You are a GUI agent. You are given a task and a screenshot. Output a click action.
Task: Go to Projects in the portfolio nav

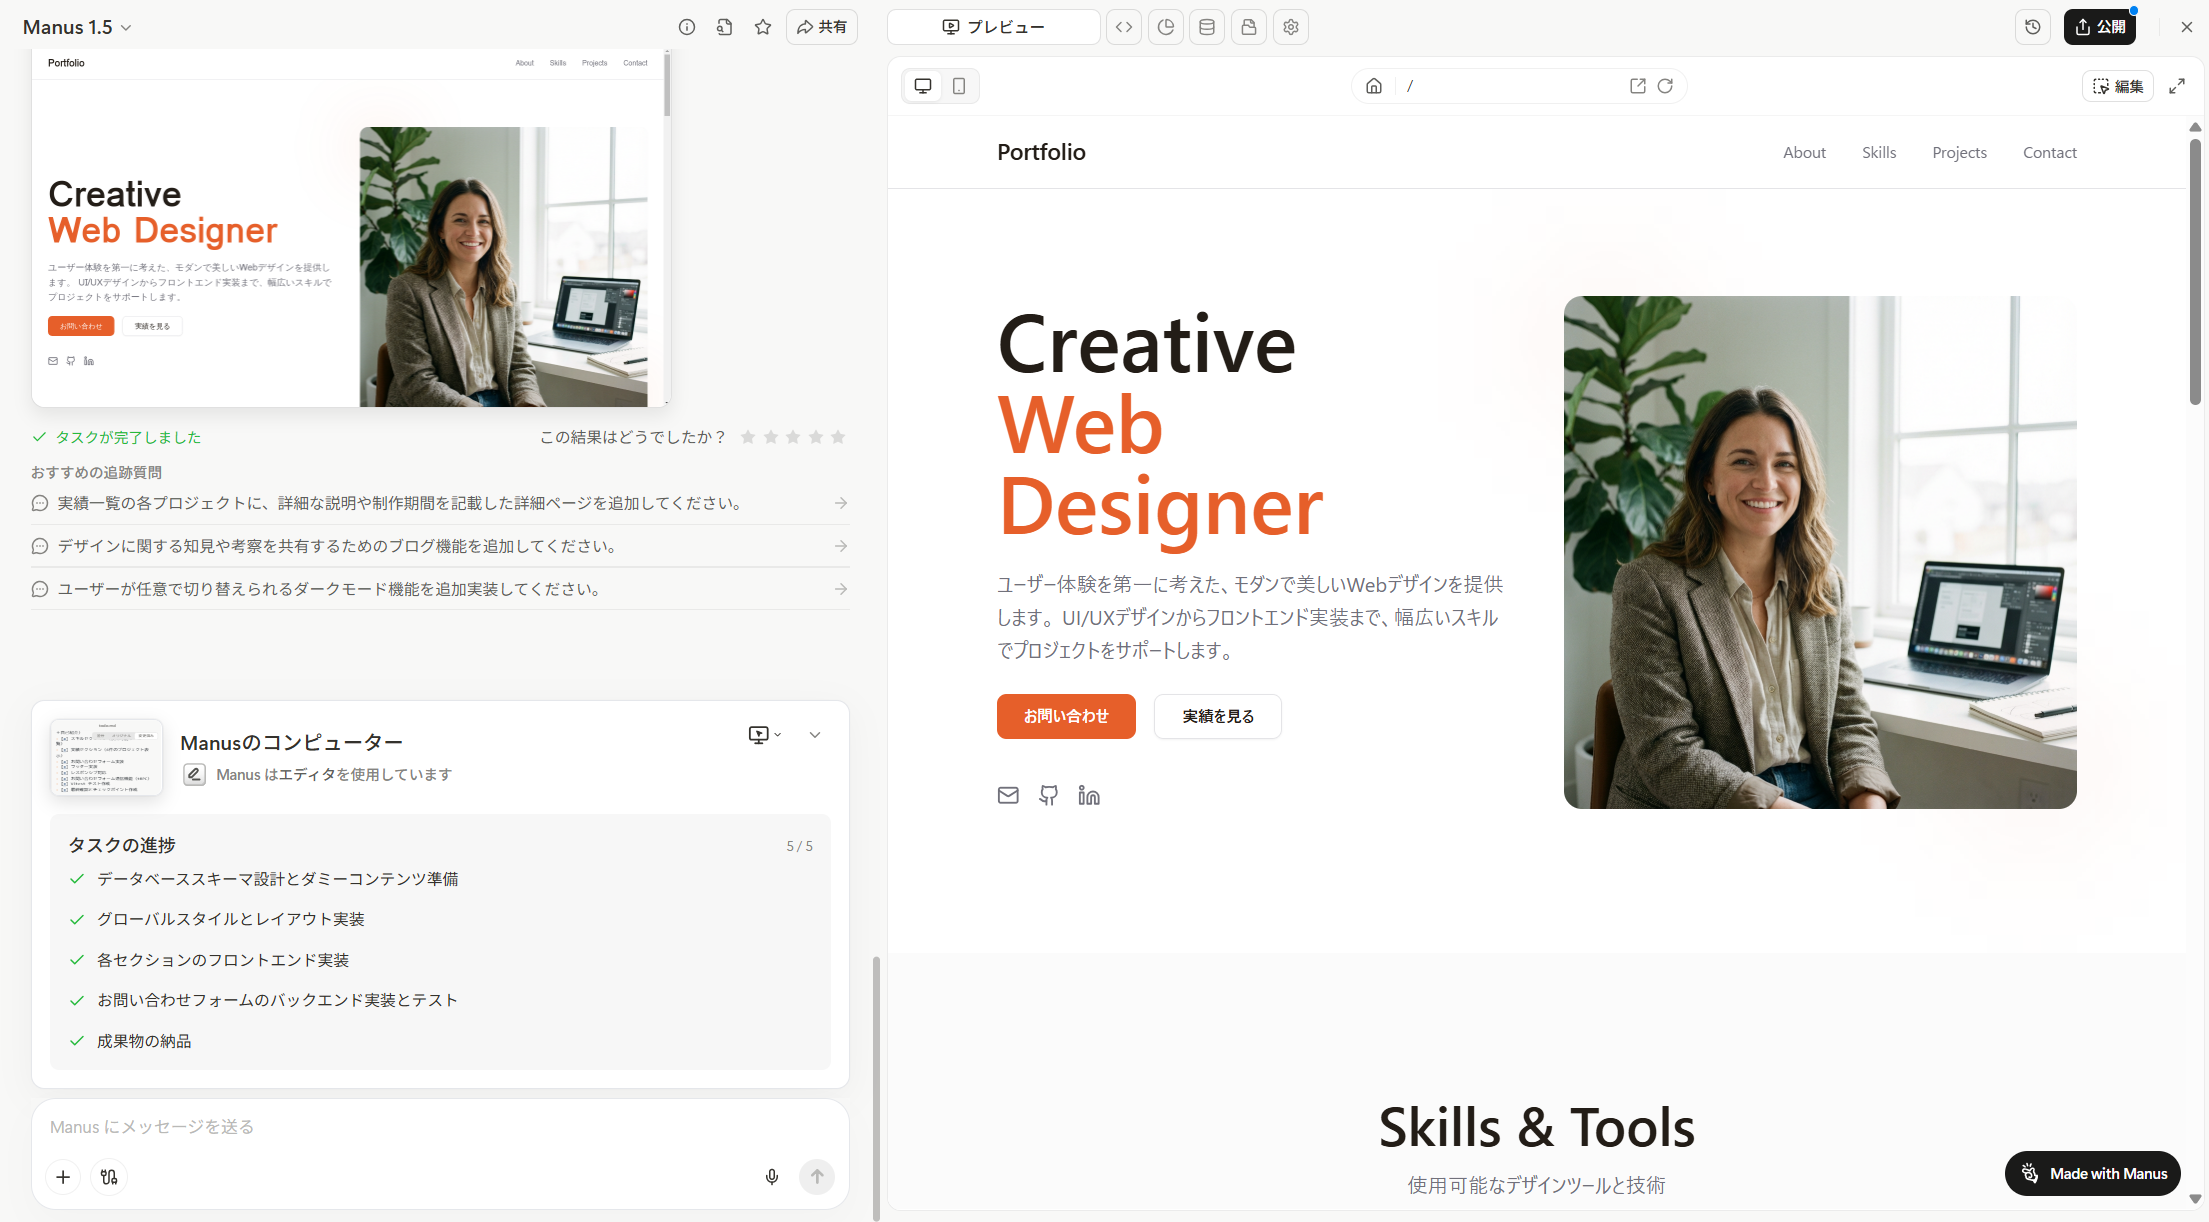[x=1959, y=152]
